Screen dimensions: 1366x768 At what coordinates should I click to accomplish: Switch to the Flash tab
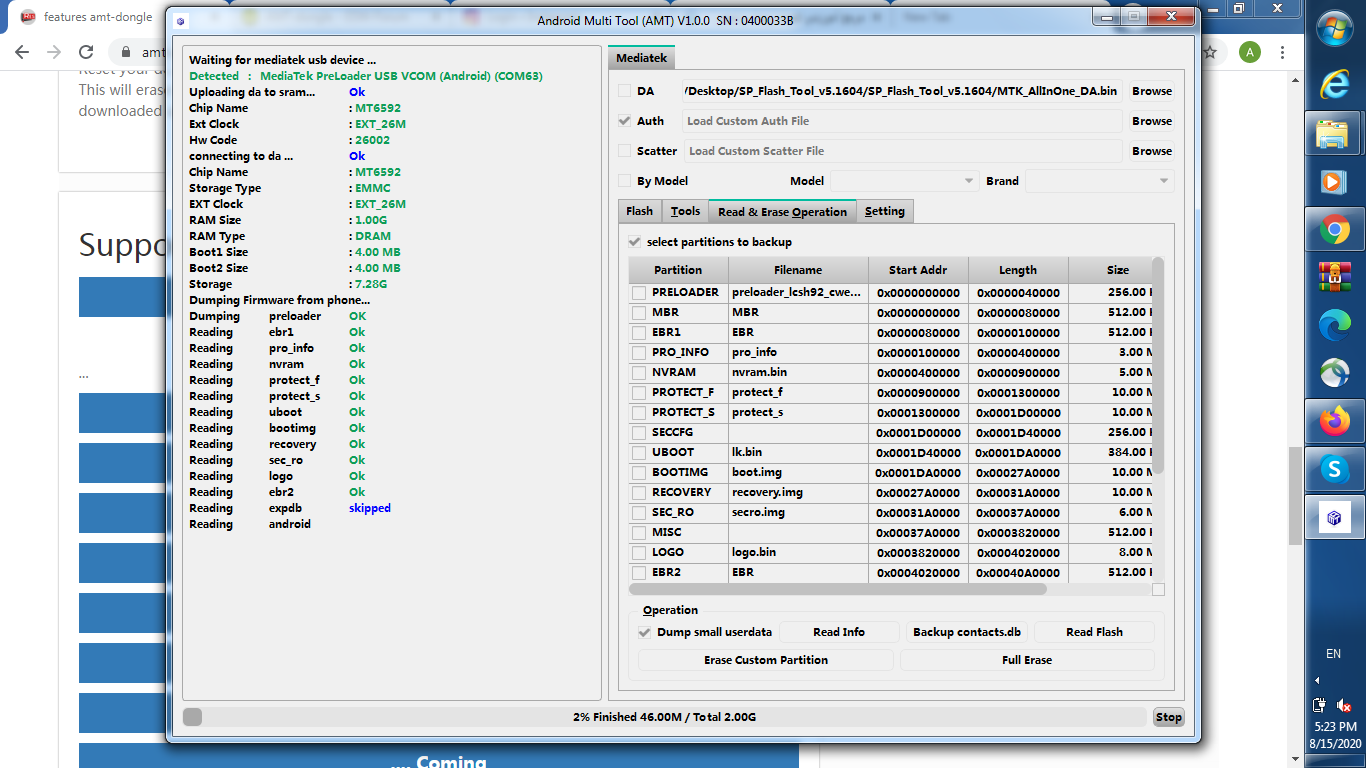[640, 212]
